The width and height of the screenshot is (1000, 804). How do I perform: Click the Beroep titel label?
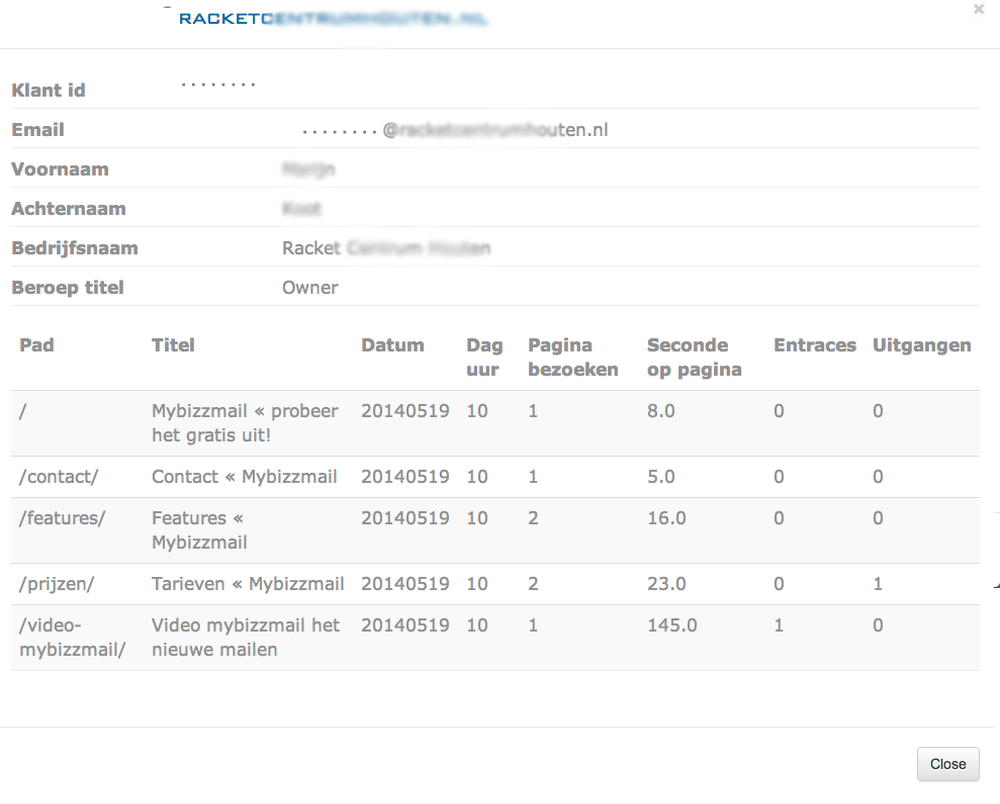click(68, 288)
